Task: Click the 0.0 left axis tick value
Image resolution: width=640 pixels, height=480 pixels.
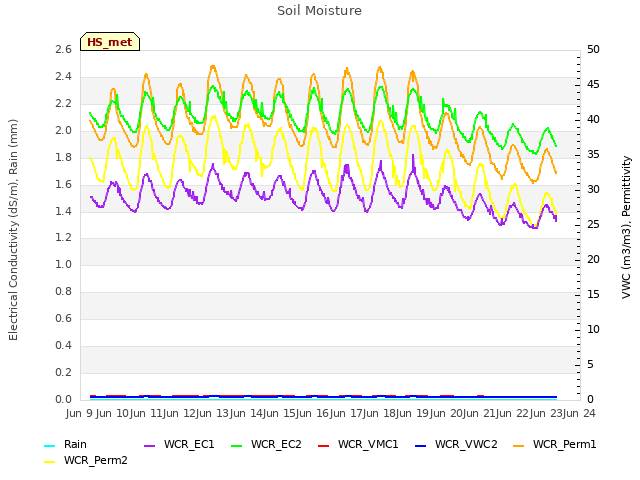Action: point(64,400)
